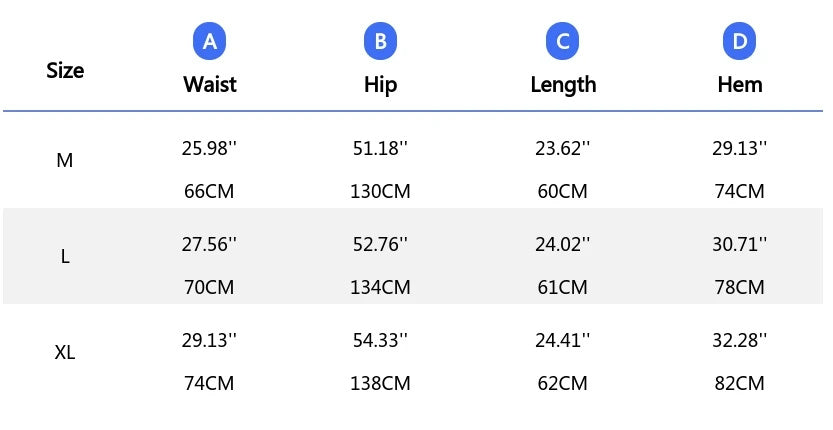This screenshot has height=430, width=833.
Task: Select the Length column header
Action: (x=563, y=84)
